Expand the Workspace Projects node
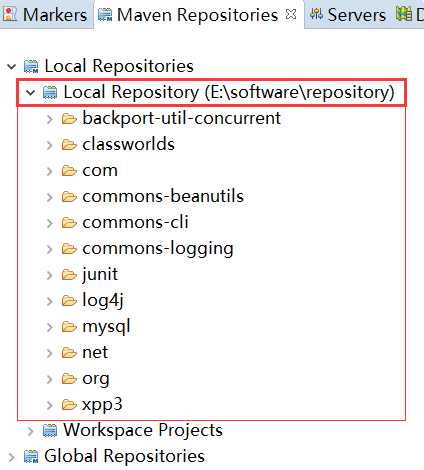Screen dimensions: 424x470 tap(31, 431)
